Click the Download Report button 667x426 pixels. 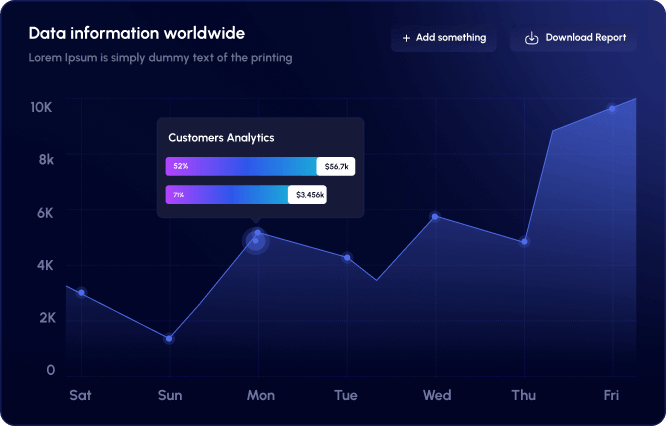pyautogui.click(x=573, y=38)
